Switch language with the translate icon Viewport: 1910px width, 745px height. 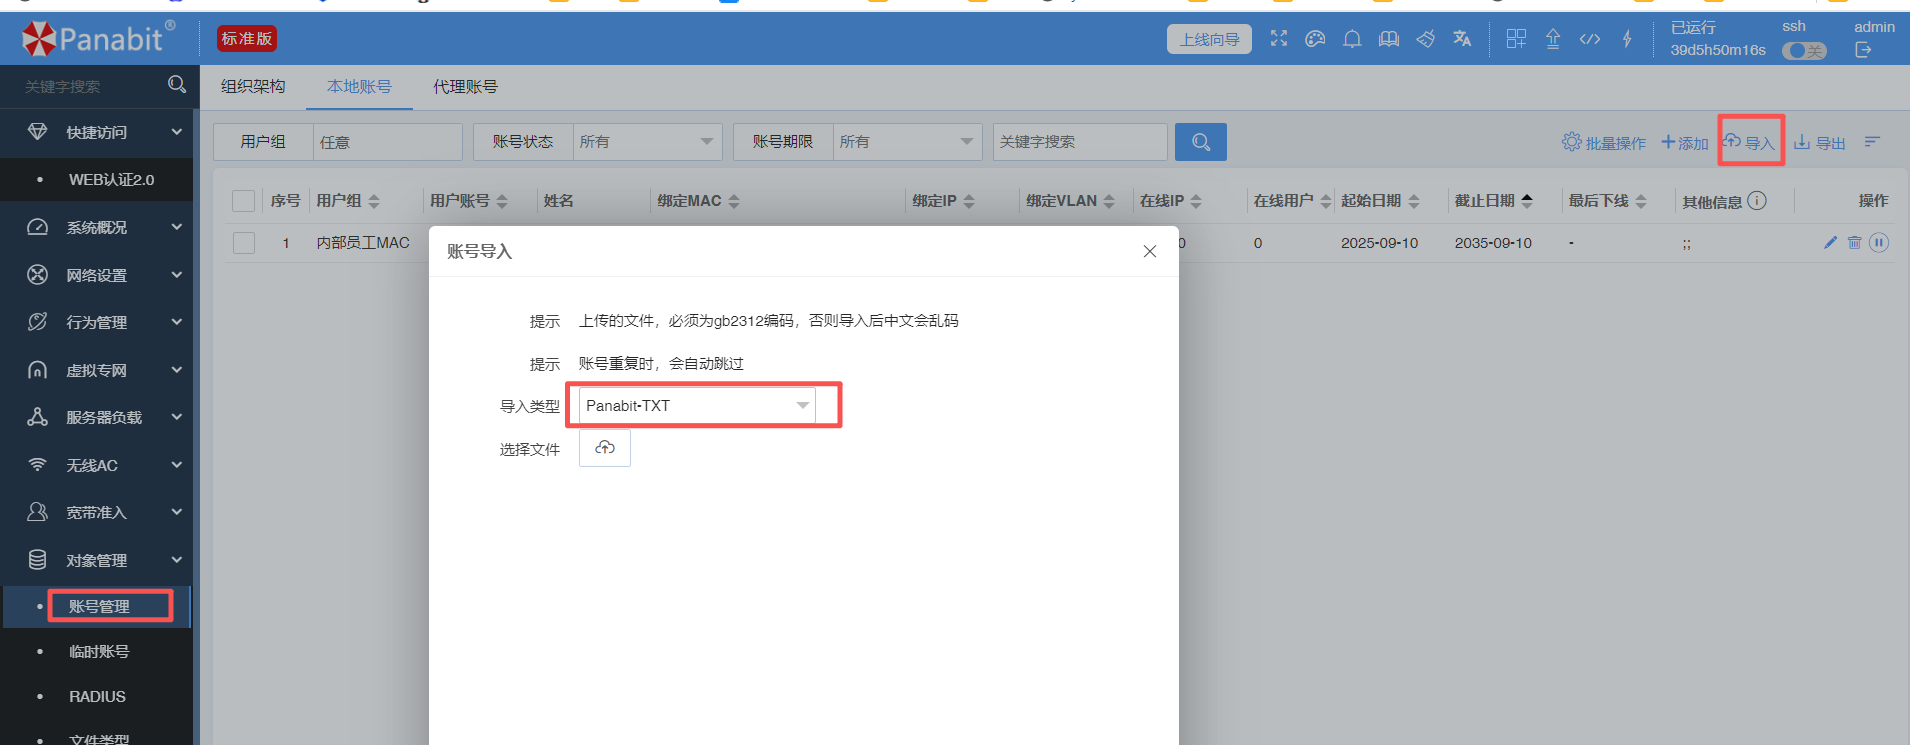coord(1462,39)
